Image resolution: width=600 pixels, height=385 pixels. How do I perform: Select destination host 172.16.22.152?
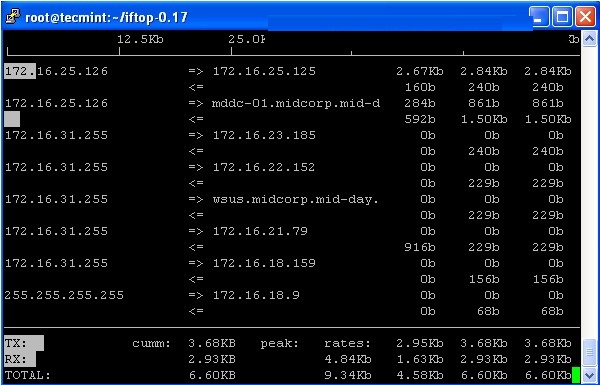coord(264,167)
